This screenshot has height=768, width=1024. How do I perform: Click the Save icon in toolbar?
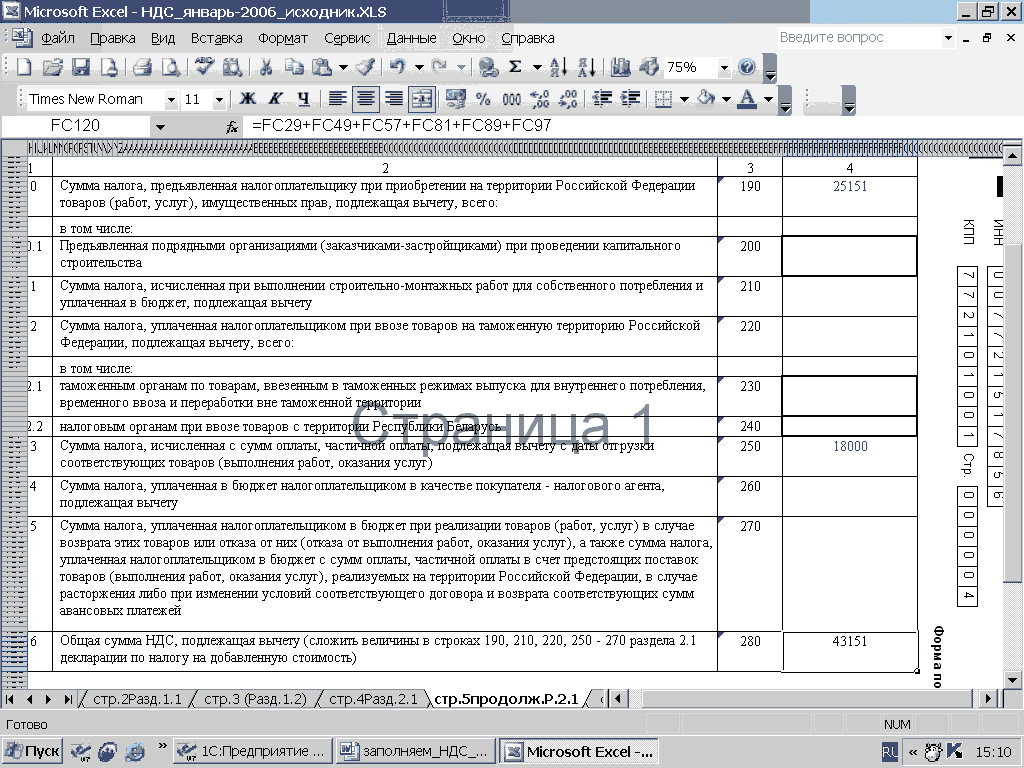(x=81, y=68)
